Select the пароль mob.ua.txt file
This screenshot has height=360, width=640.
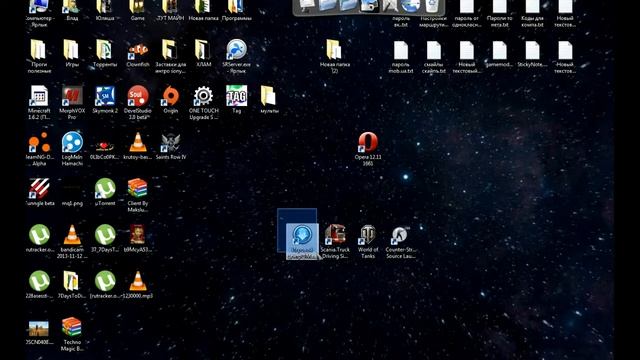tap(400, 51)
